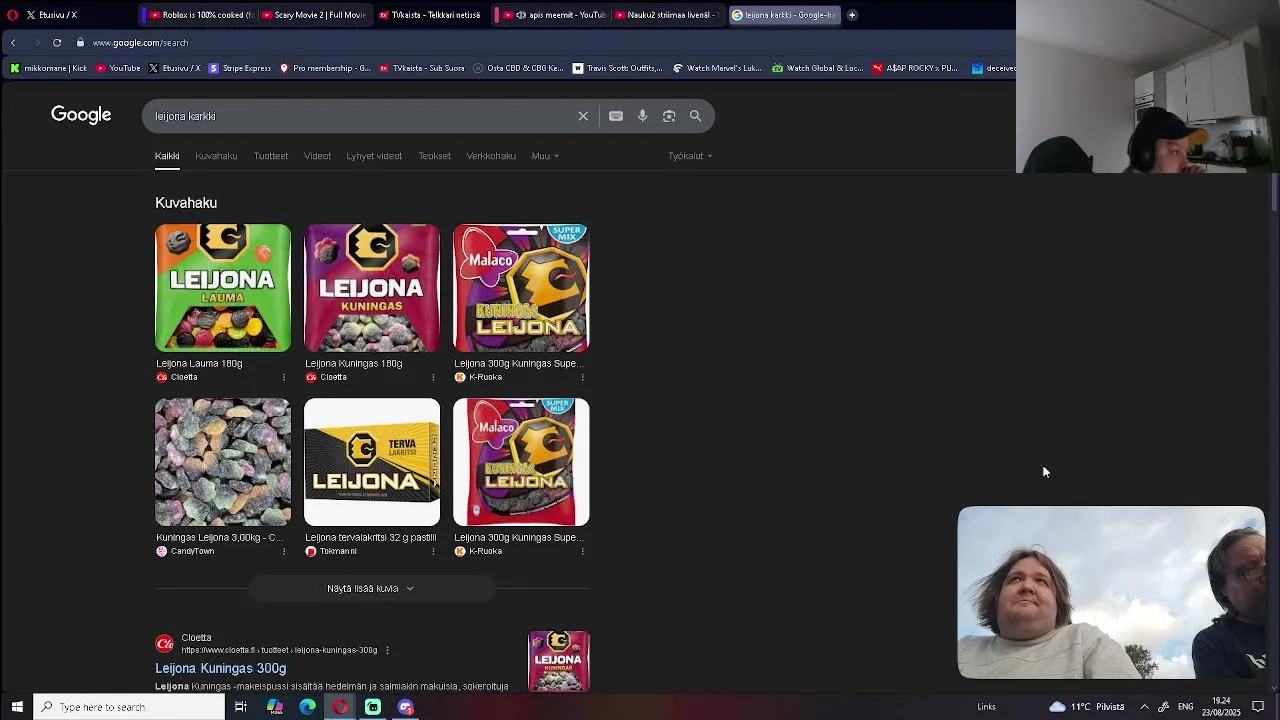The height and width of the screenshot is (720, 1280).
Task: Click the magnifying glass search button
Action: tap(695, 116)
